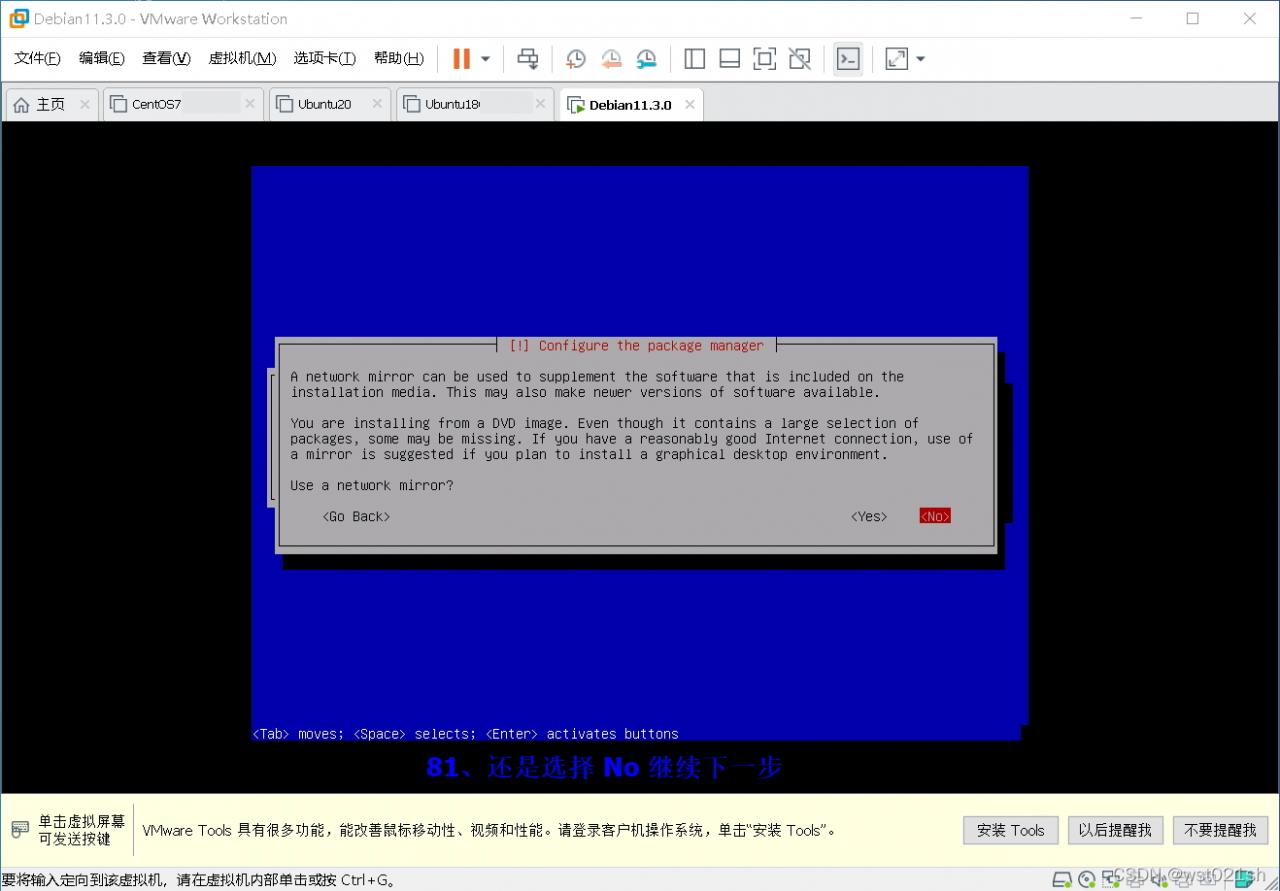Open the 帮助(H) menu
Screen dimensions: 1280x891
[399, 58]
